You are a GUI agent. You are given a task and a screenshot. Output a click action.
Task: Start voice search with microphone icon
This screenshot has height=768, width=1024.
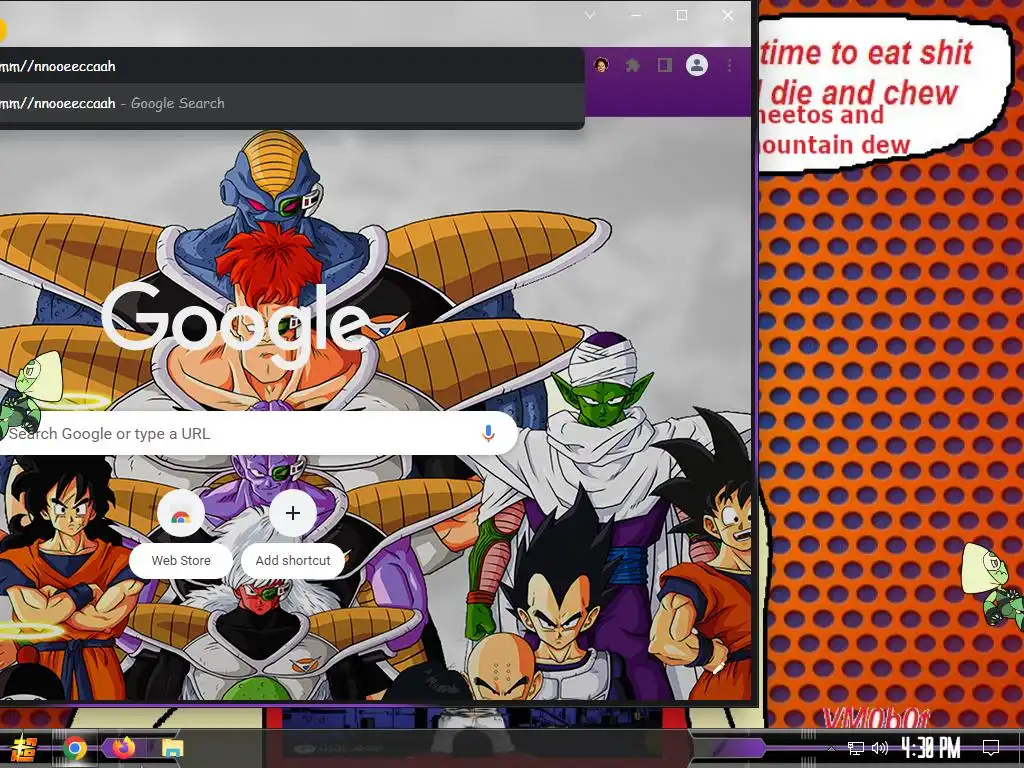click(488, 433)
